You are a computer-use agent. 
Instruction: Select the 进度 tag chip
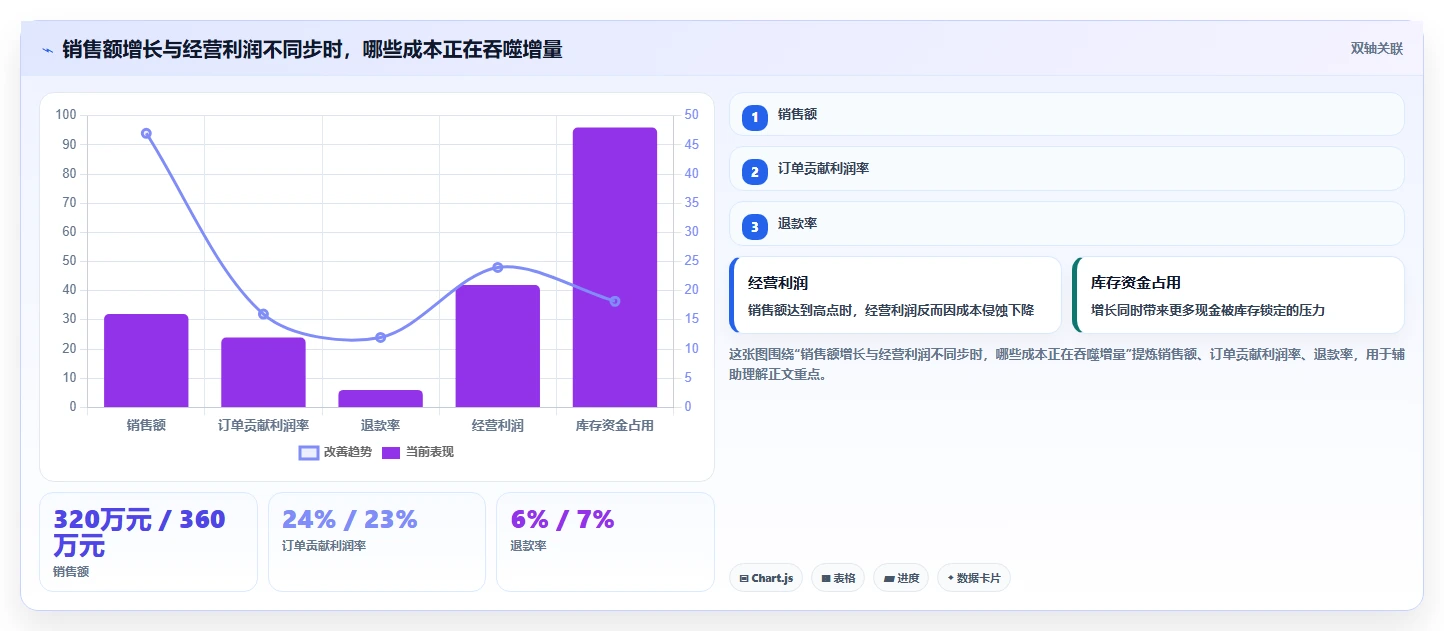pos(901,578)
